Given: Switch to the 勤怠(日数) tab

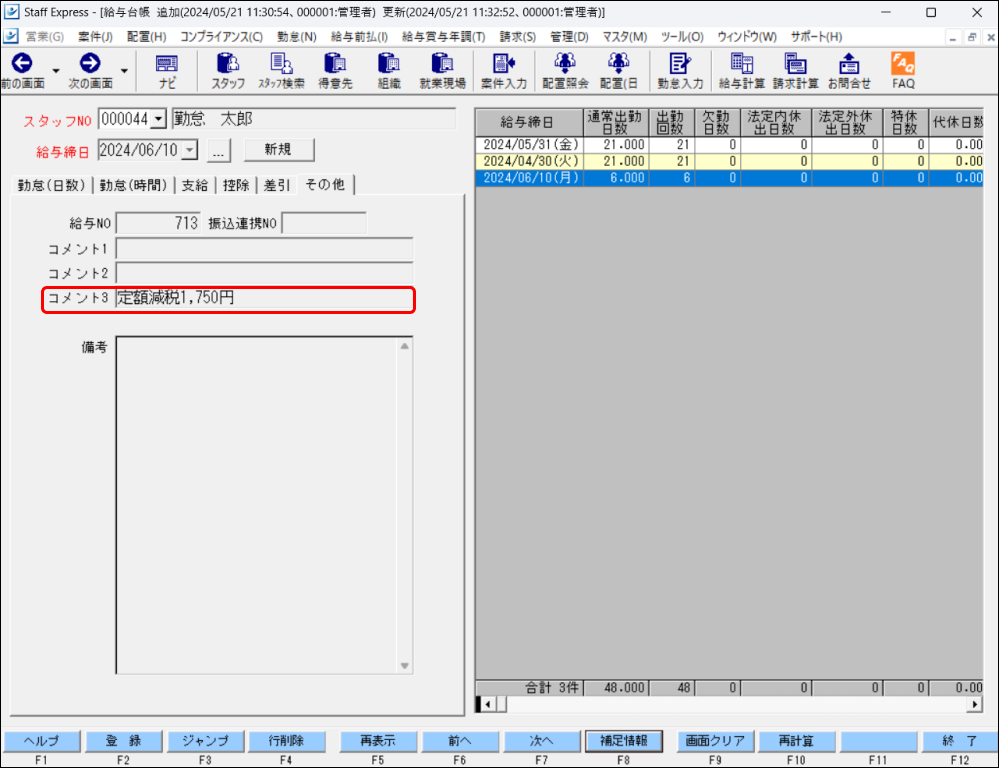Looking at the screenshot, I should click(51, 185).
